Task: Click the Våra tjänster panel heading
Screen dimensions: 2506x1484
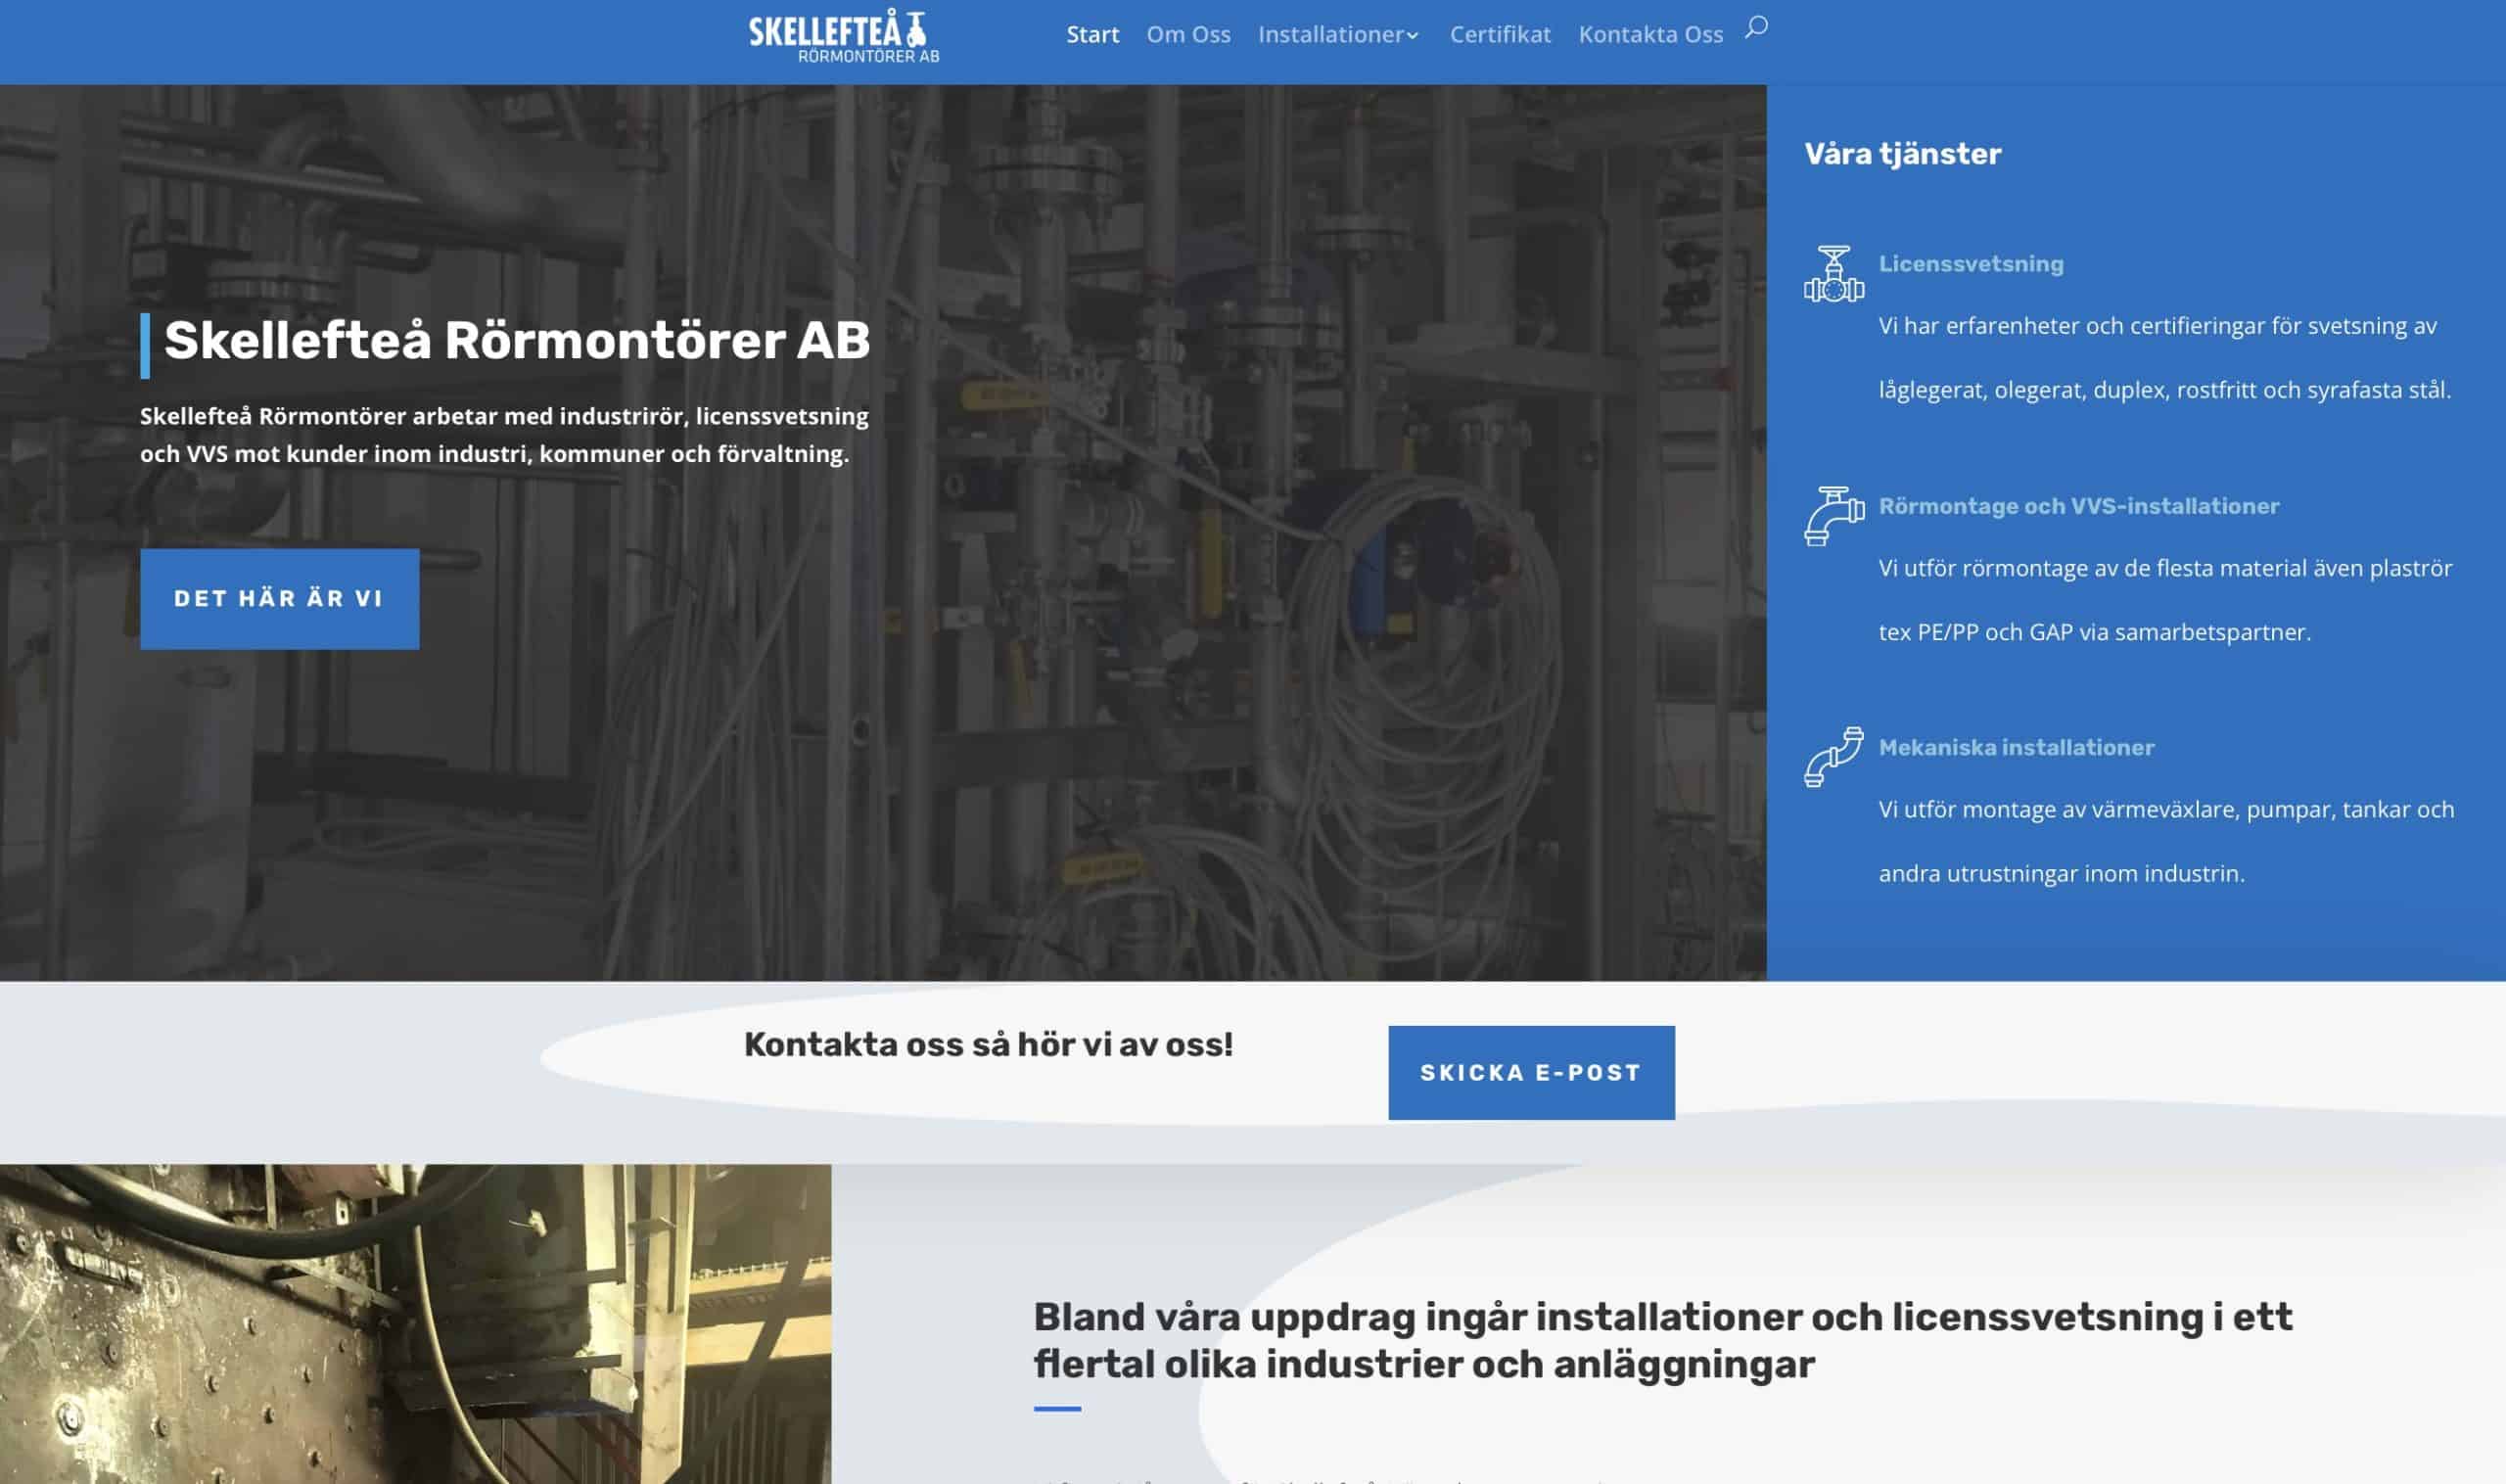Action: tap(1902, 154)
